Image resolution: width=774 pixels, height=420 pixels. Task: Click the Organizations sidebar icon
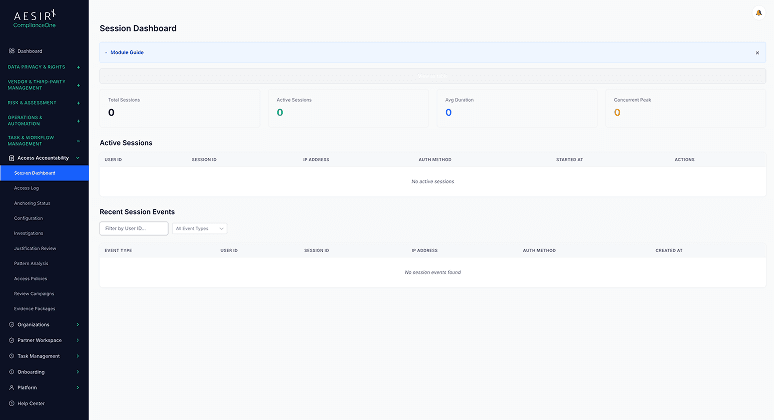pos(12,325)
